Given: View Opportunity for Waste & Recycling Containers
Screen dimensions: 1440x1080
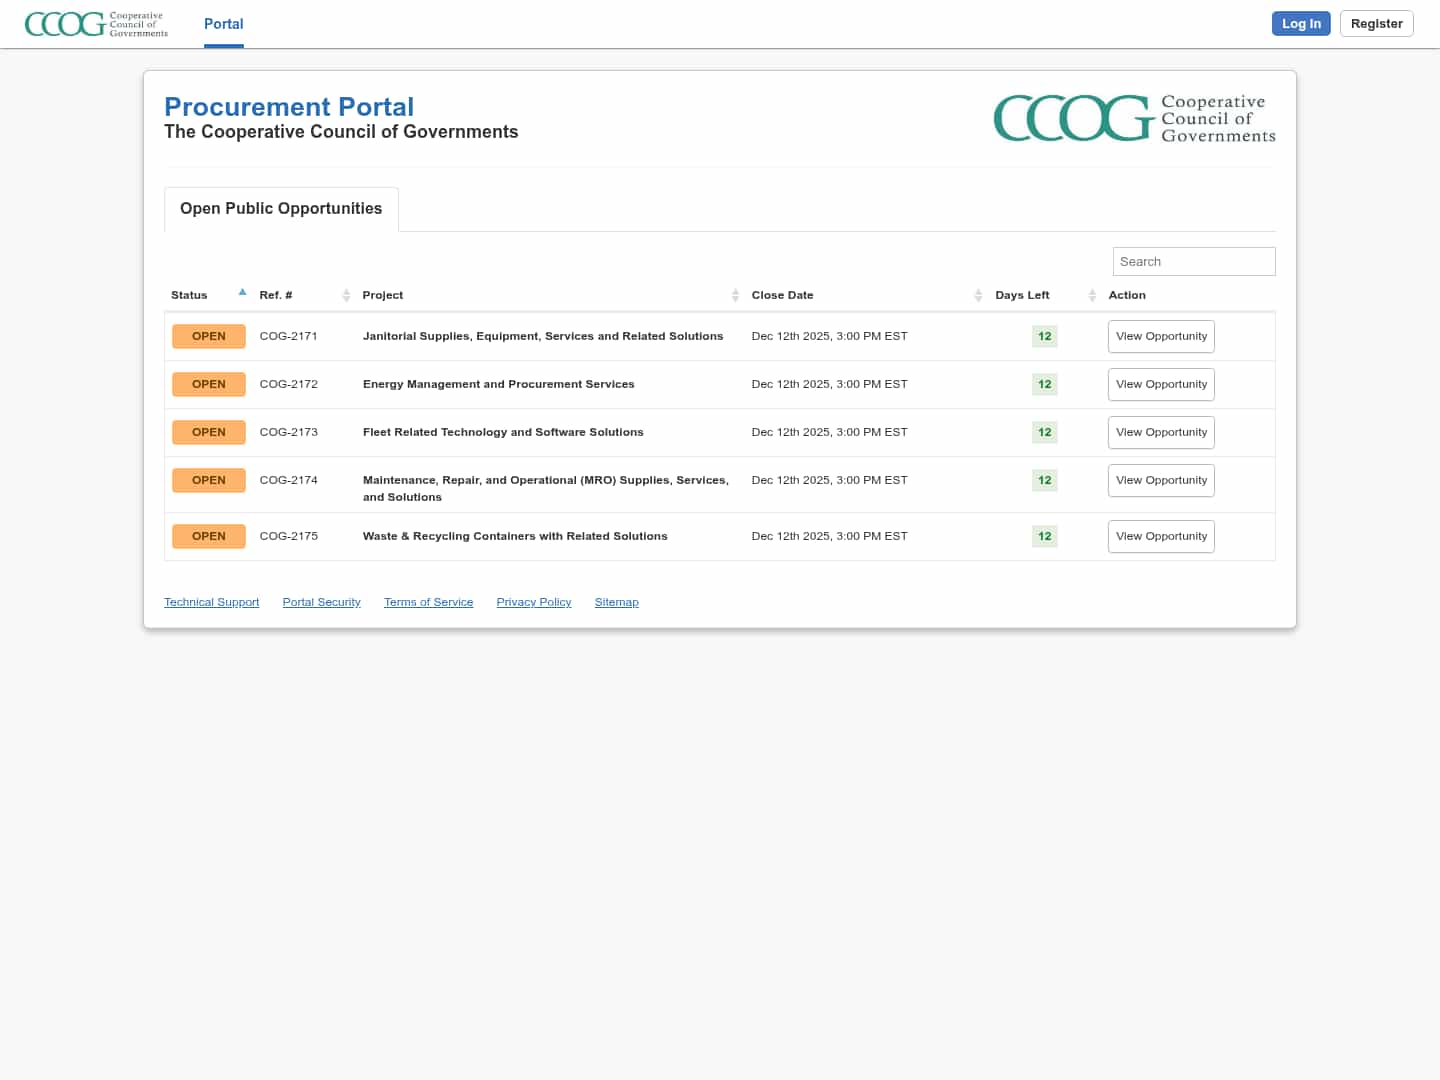Looking at the screenshot, I should [1161, 536].
